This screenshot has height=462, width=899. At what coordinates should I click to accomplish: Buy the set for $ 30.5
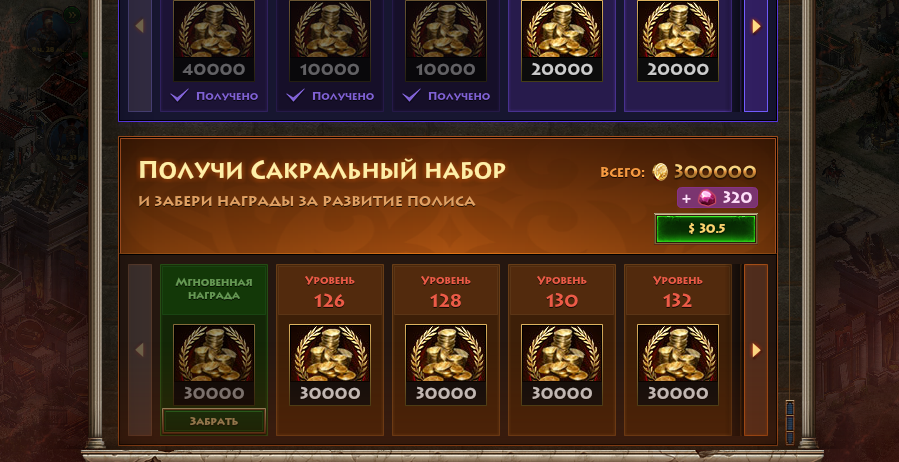(x=706, y=229)
